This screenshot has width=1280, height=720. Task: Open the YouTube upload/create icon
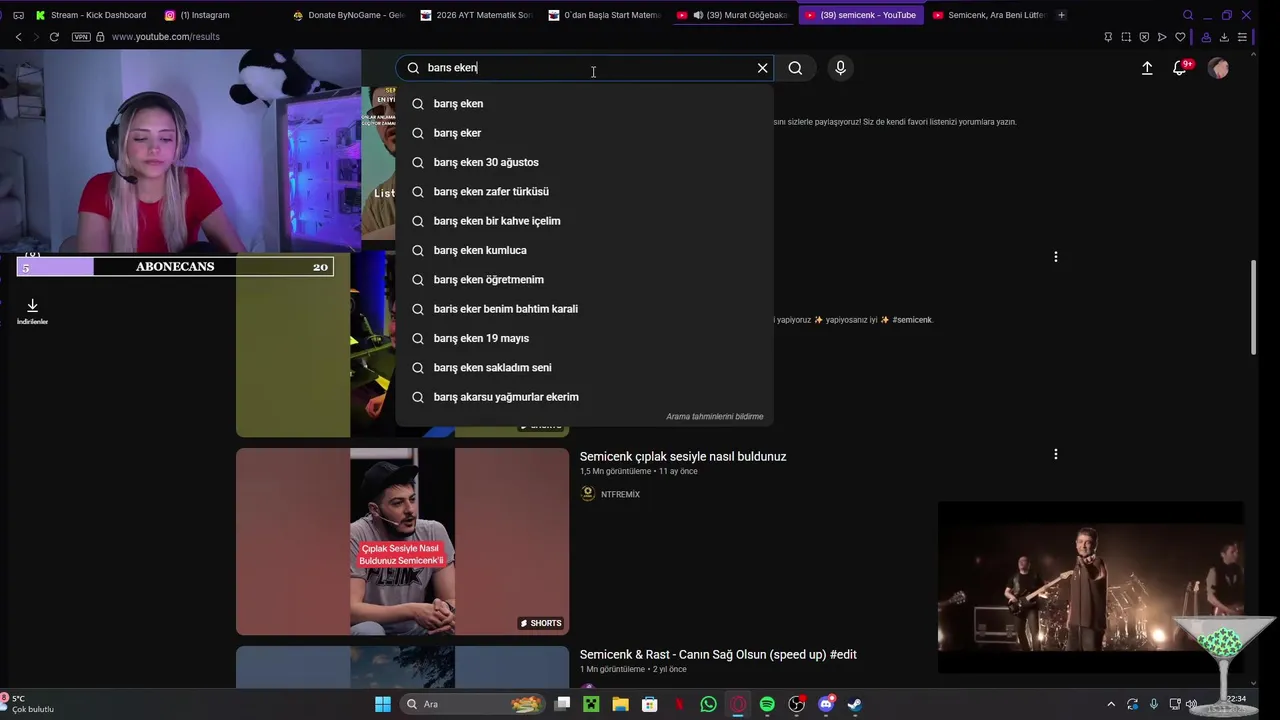tap(1147, 68)
